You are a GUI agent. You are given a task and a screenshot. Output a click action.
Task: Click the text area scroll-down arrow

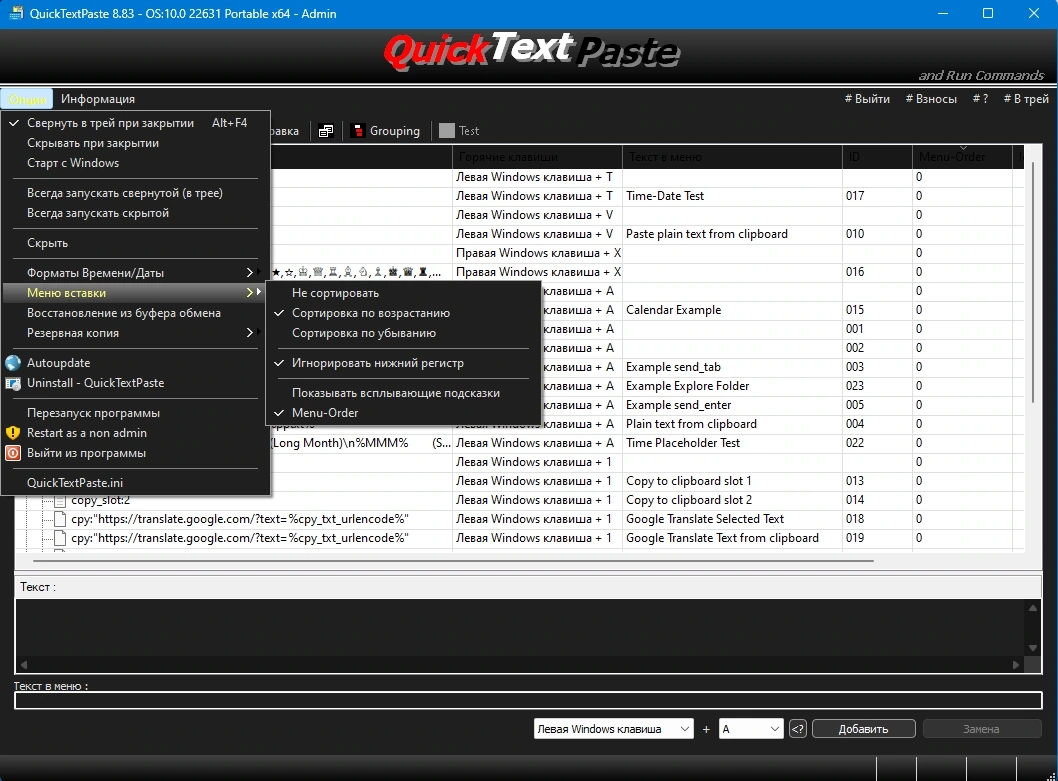[x=1033, y=648]
